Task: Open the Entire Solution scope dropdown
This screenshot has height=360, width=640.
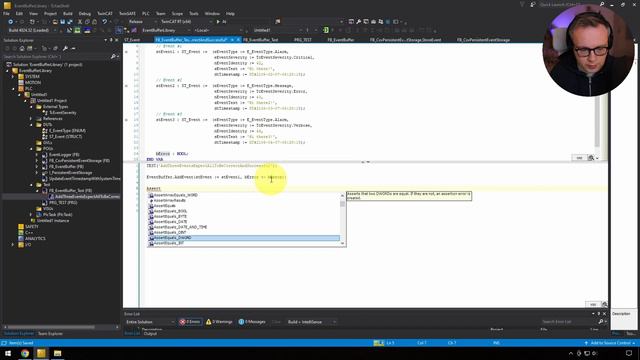Action: 150,322
